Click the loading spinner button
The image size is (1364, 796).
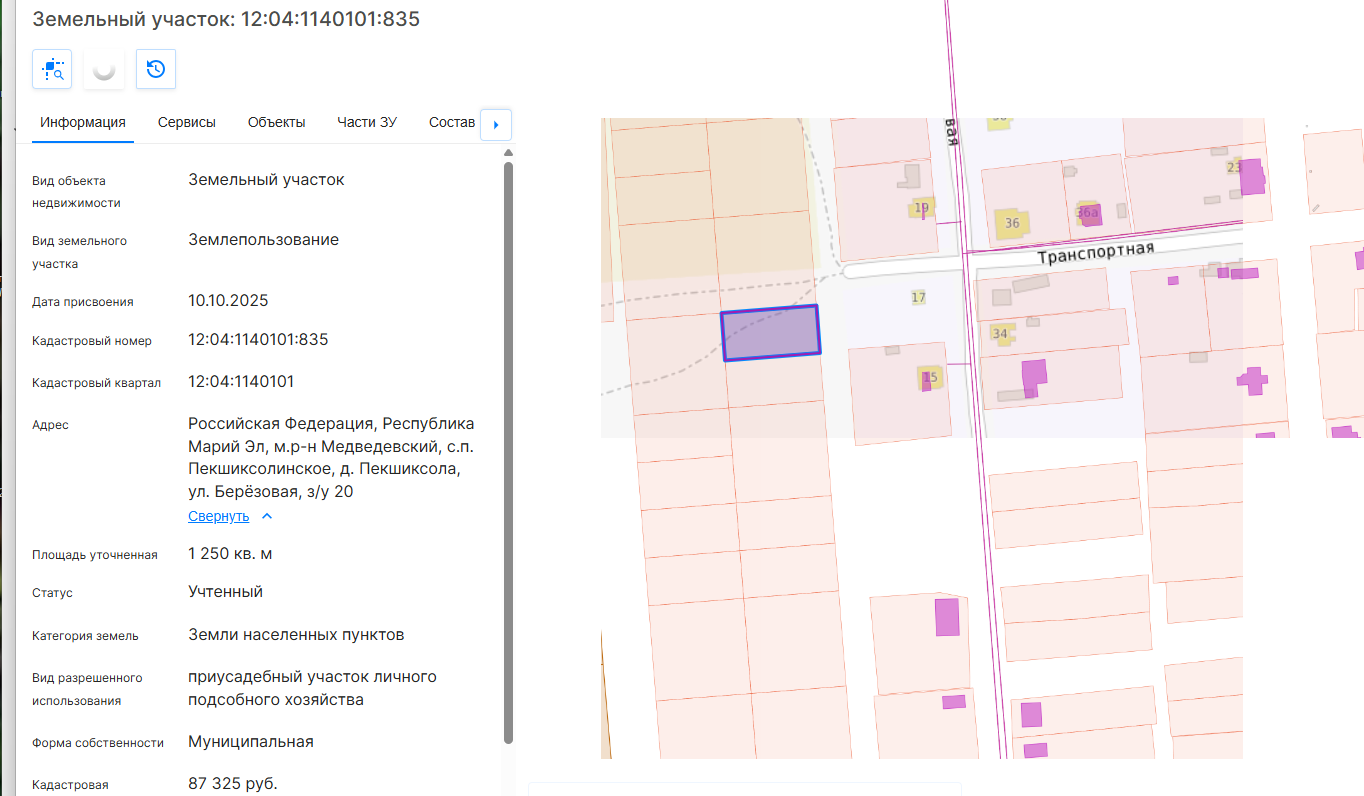click(104, 69)
